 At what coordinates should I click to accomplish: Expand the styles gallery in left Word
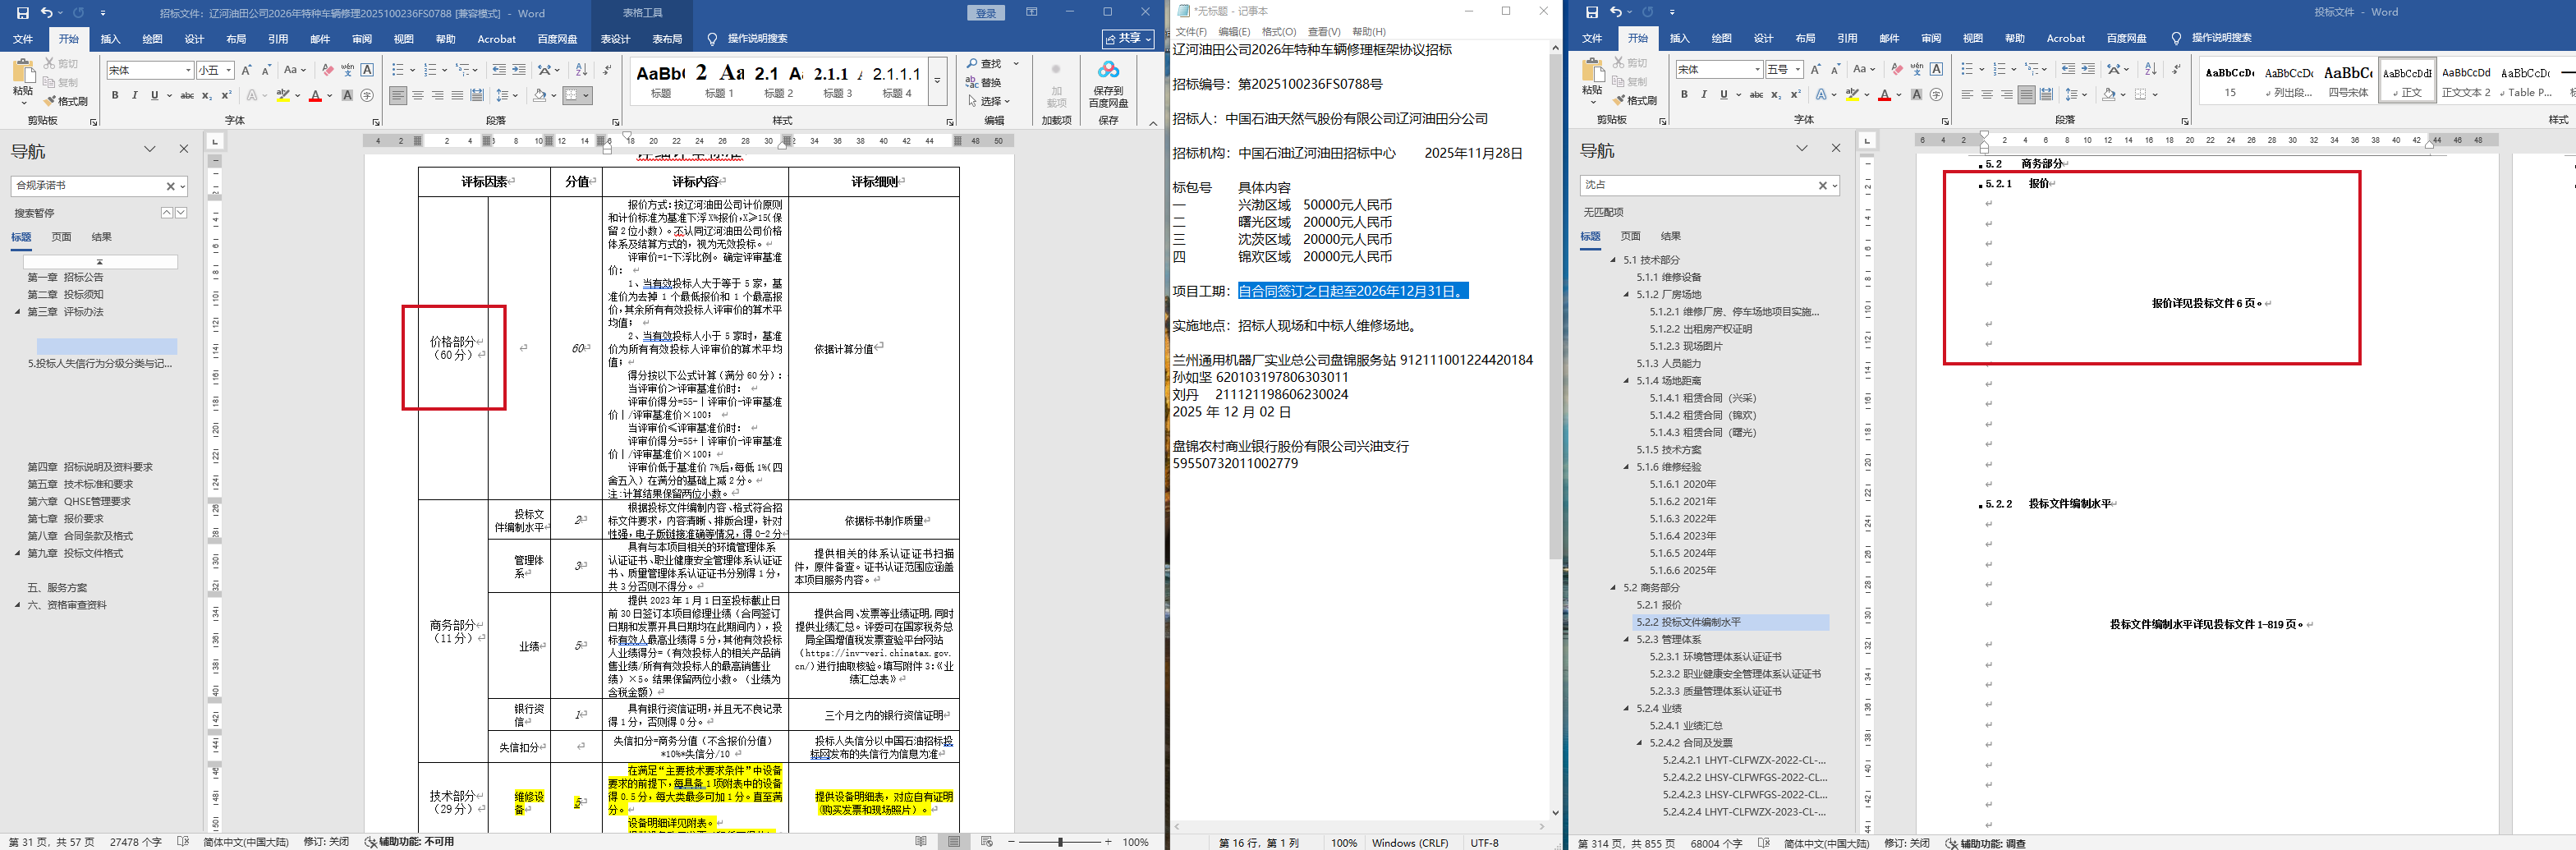pyautogui.click(x=937, y=81)
